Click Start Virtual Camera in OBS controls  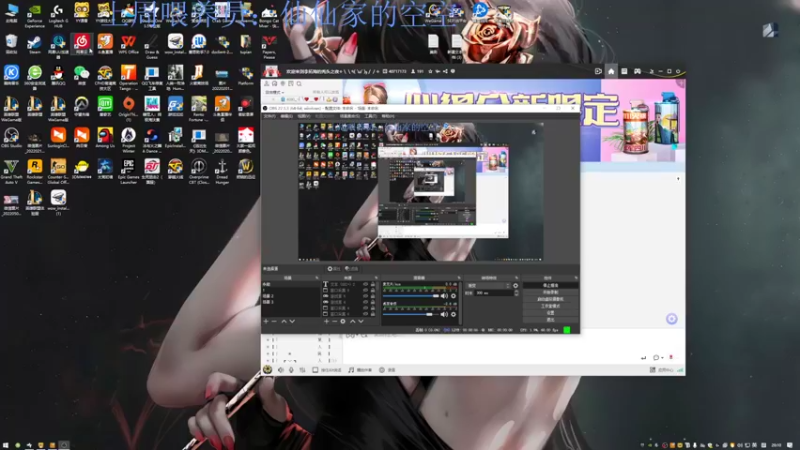coord(551,299)
